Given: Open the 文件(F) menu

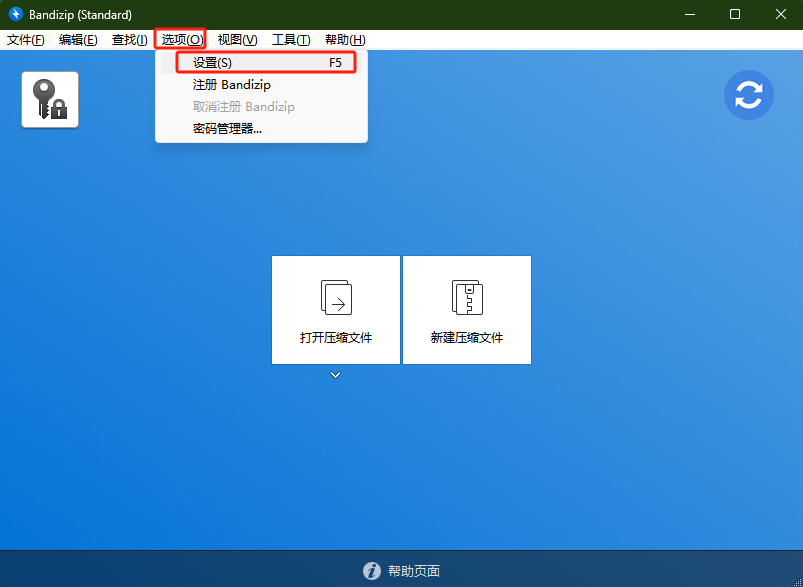Looking at the screenshot, I should point(26,40).
